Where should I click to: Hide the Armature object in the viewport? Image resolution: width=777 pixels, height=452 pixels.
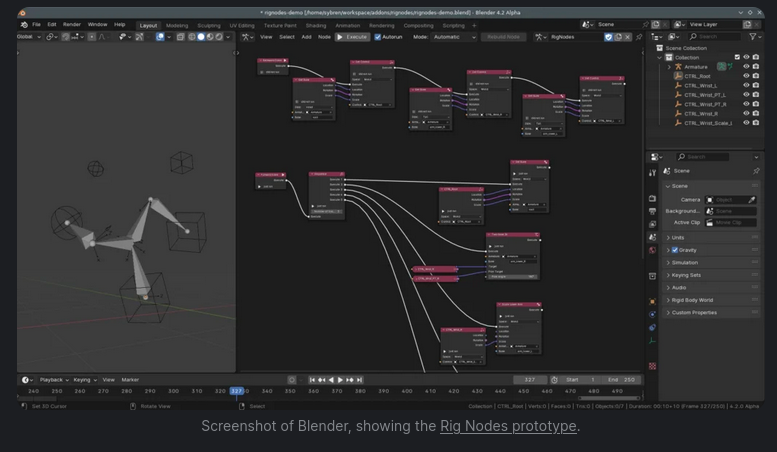click(746, 66)
